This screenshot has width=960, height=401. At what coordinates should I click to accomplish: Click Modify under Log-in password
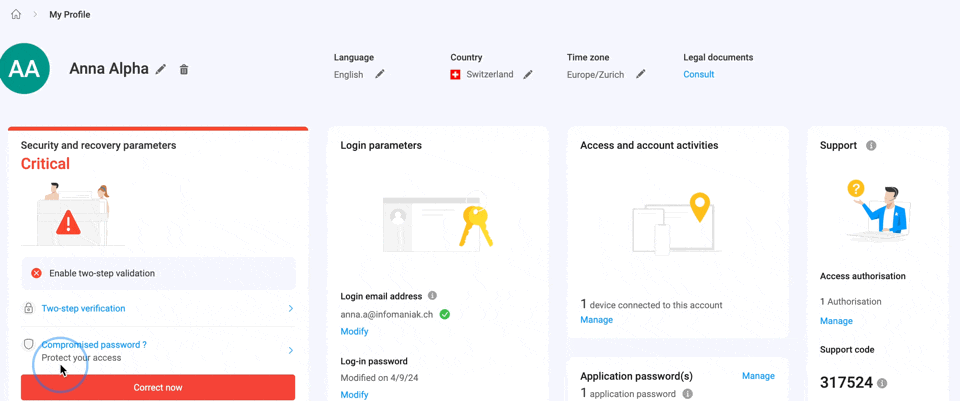point(354,395)
